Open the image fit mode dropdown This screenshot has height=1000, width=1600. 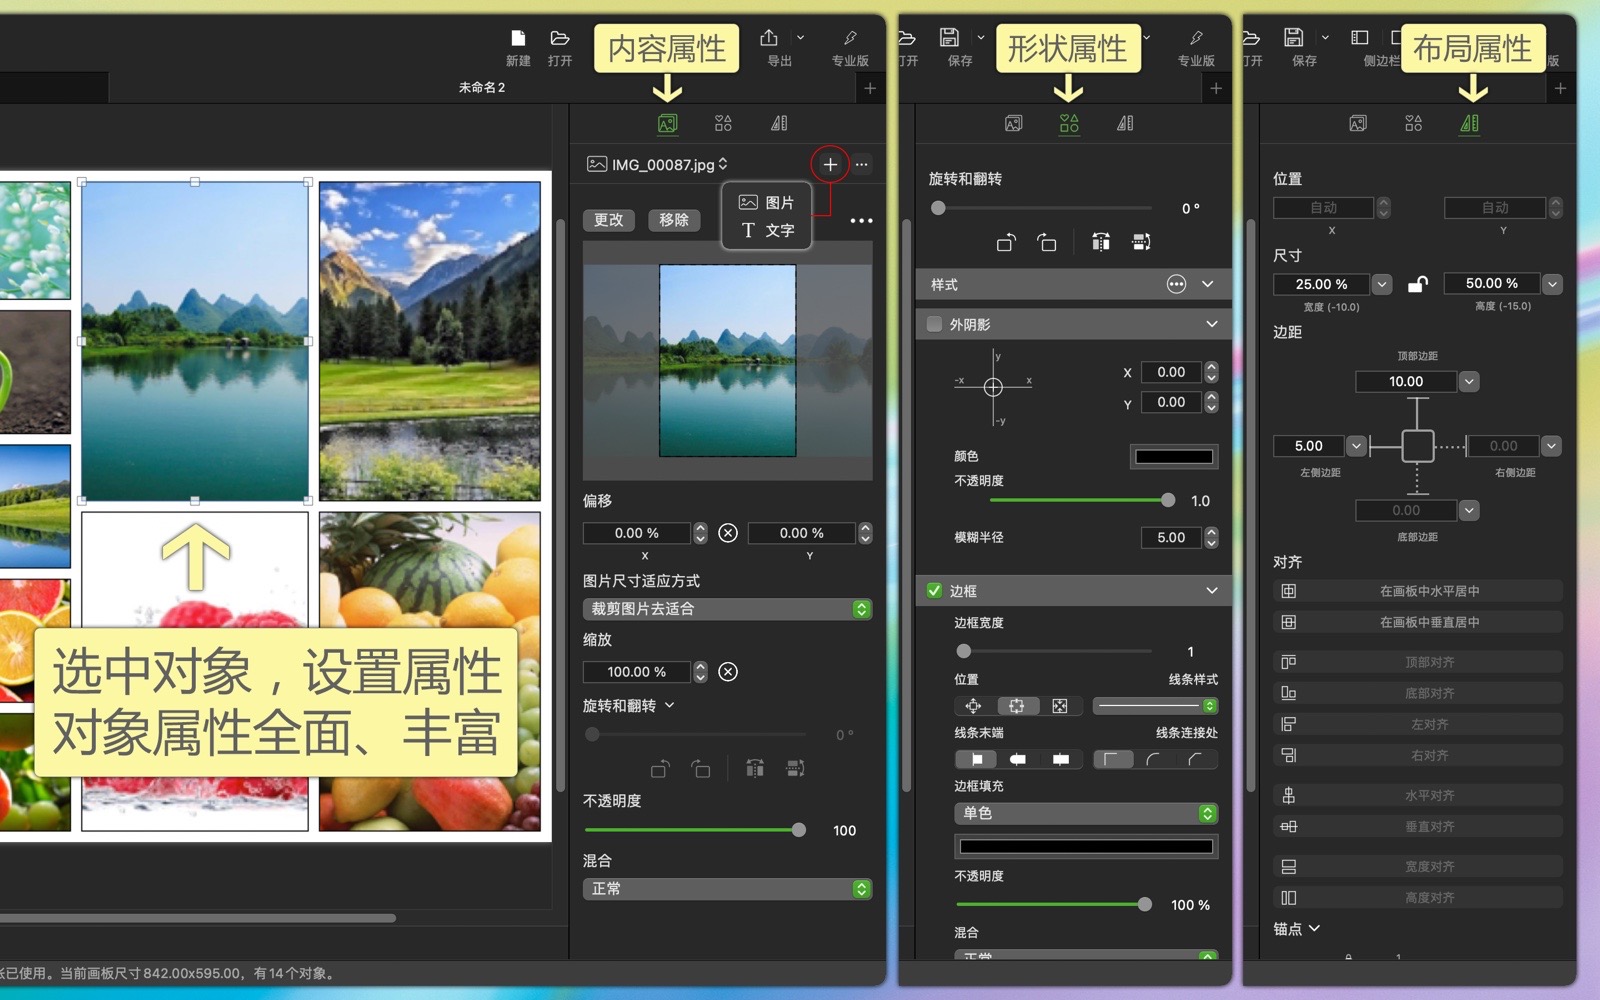727,609
